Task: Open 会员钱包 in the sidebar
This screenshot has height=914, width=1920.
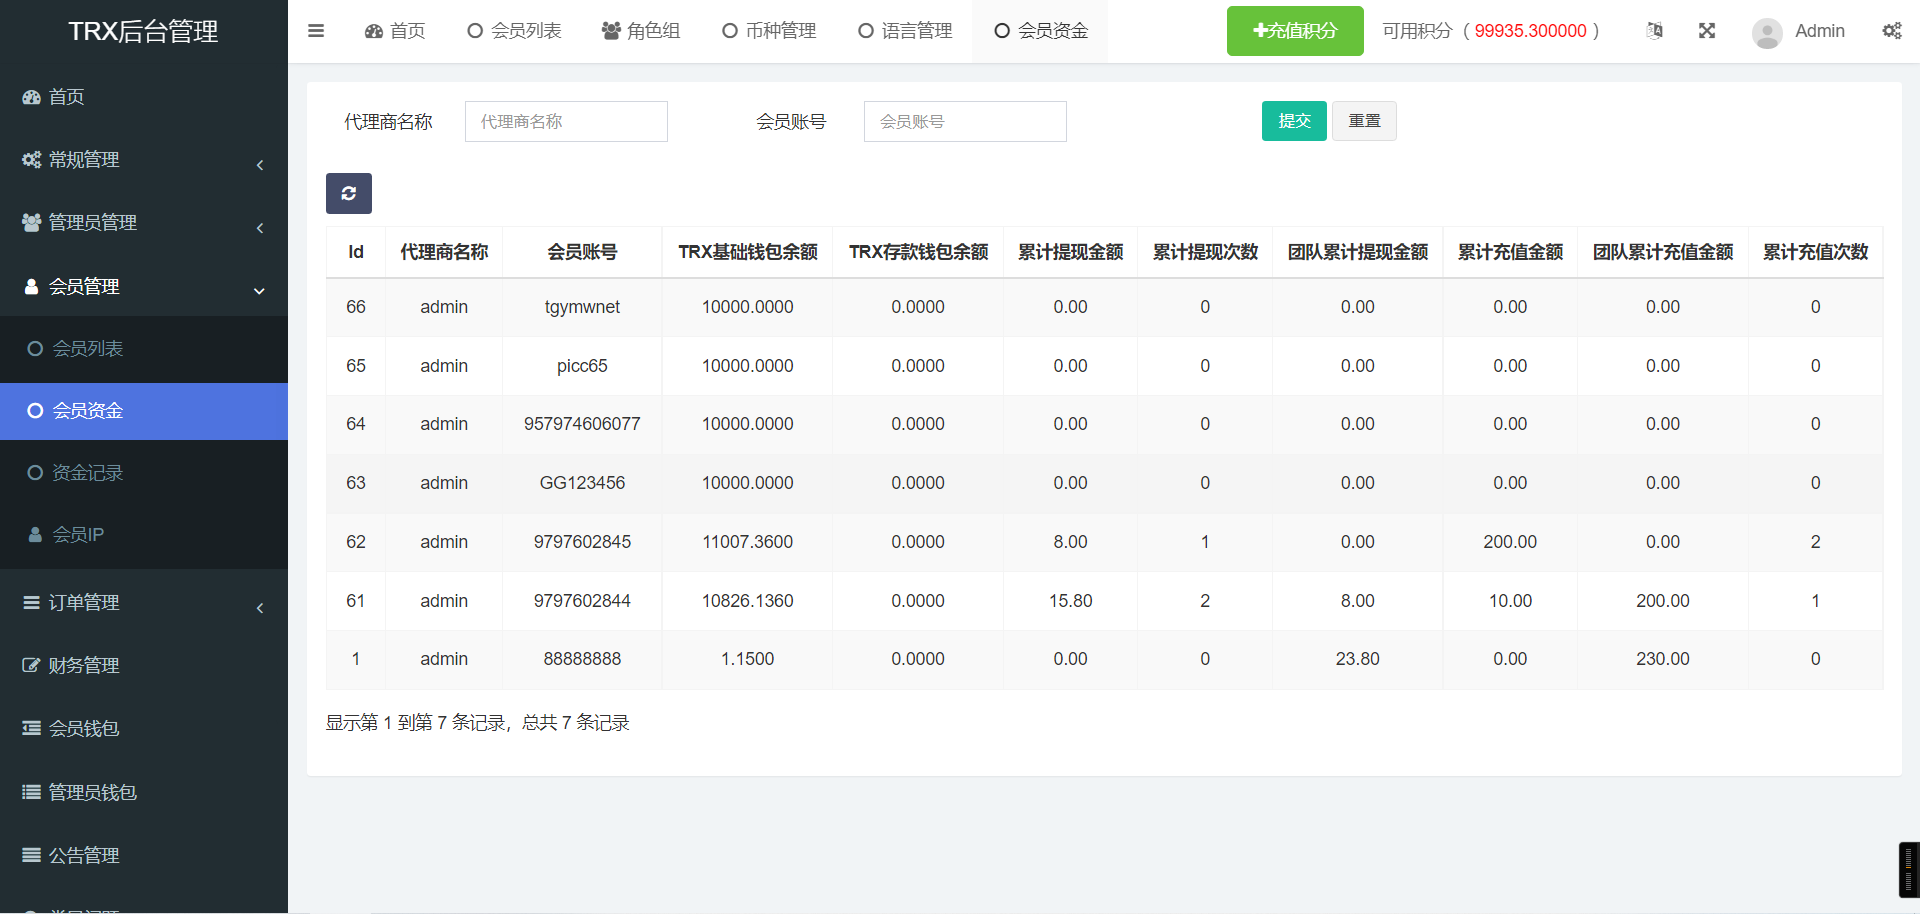Action: [84, 729]
